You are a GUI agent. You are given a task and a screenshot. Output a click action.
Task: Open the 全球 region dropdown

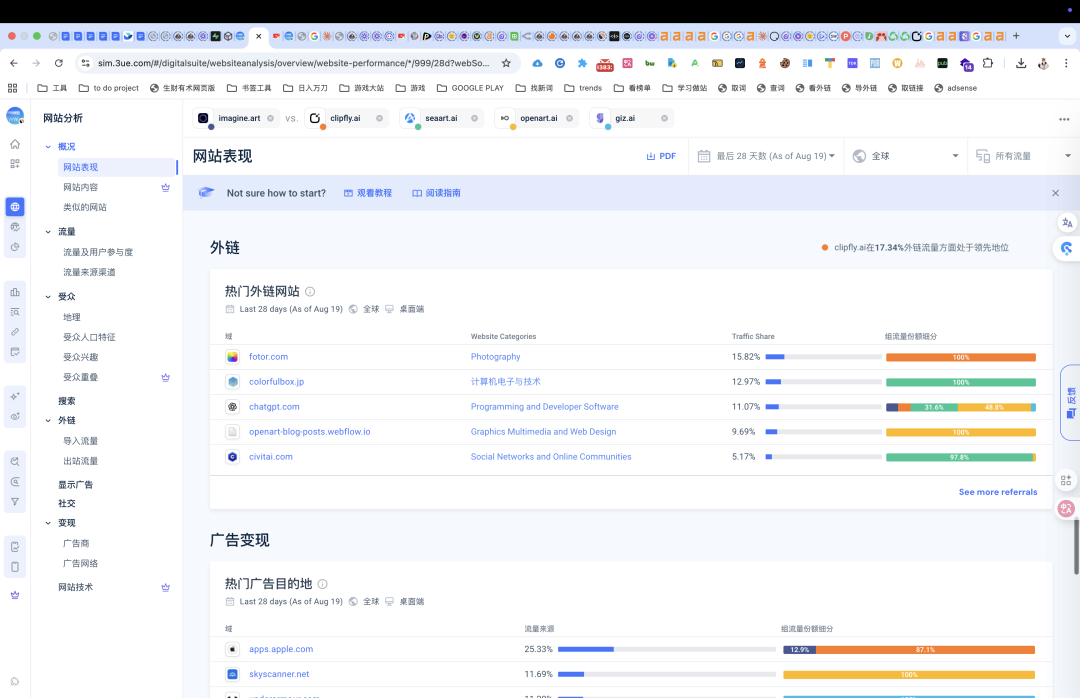point(906,156)
